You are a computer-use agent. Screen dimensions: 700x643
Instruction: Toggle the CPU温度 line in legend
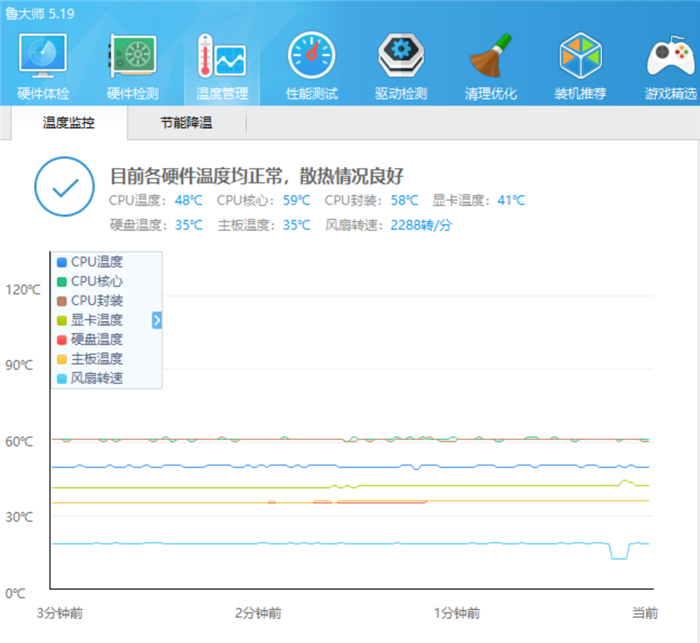96,262
